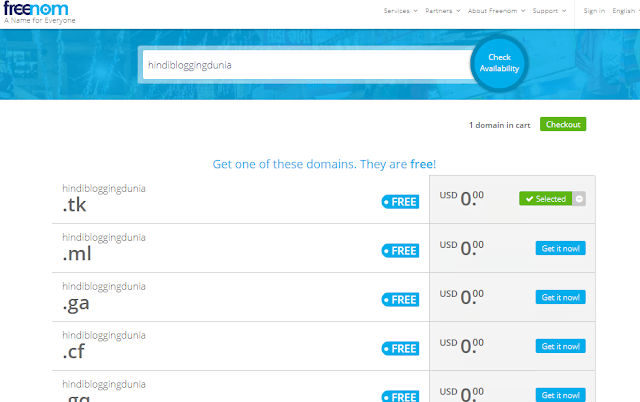Click the USD 0.00 price in .ga row

[x=462, y=297]
